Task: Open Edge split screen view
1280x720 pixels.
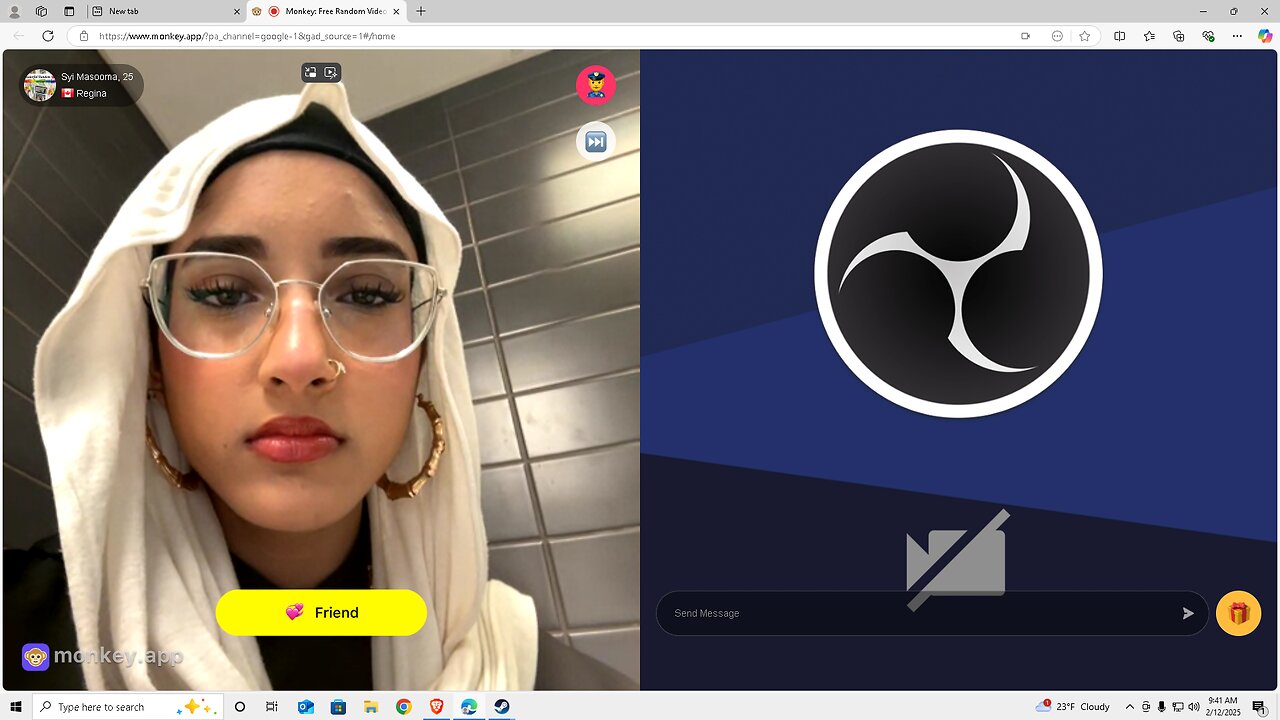Action: click(x=1119, y=35)
